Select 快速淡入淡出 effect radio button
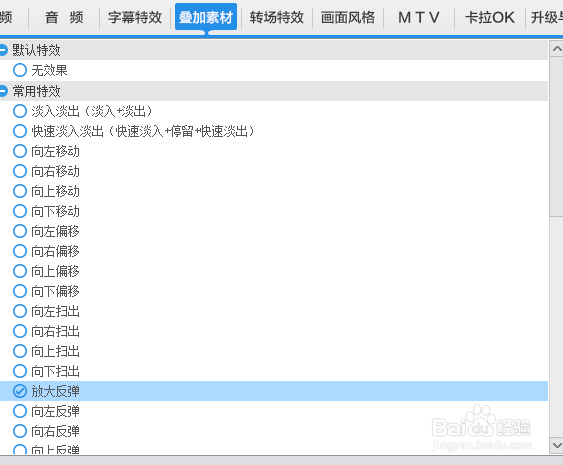This screenshot has height=465, width=563. (x=20, y=131)
